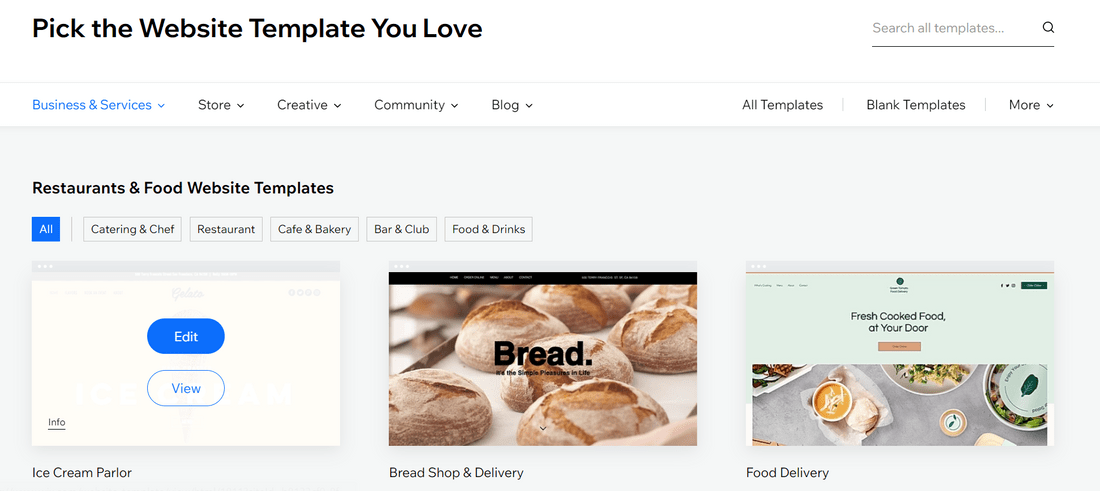
Task: Click the View button on Ice Cream Parlor
Action: point(186,389)
